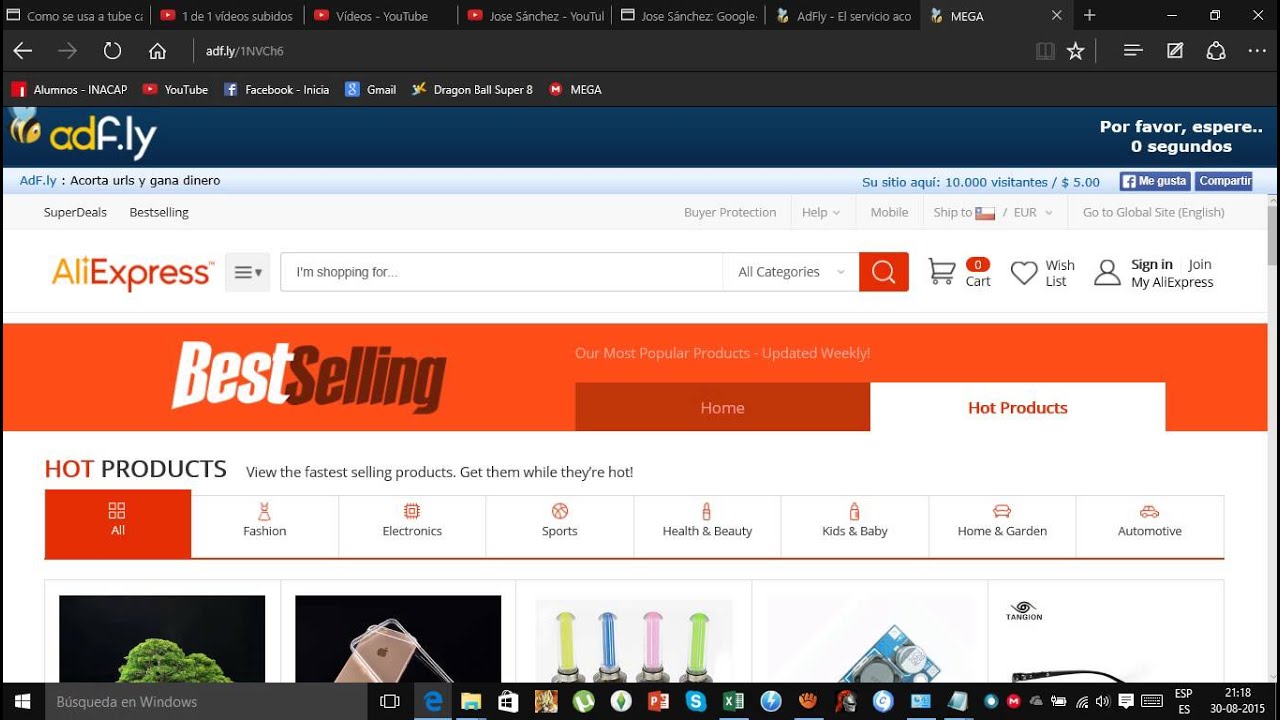Click the Join link
1280x720 pixels.
click(x=1200, y=264)
